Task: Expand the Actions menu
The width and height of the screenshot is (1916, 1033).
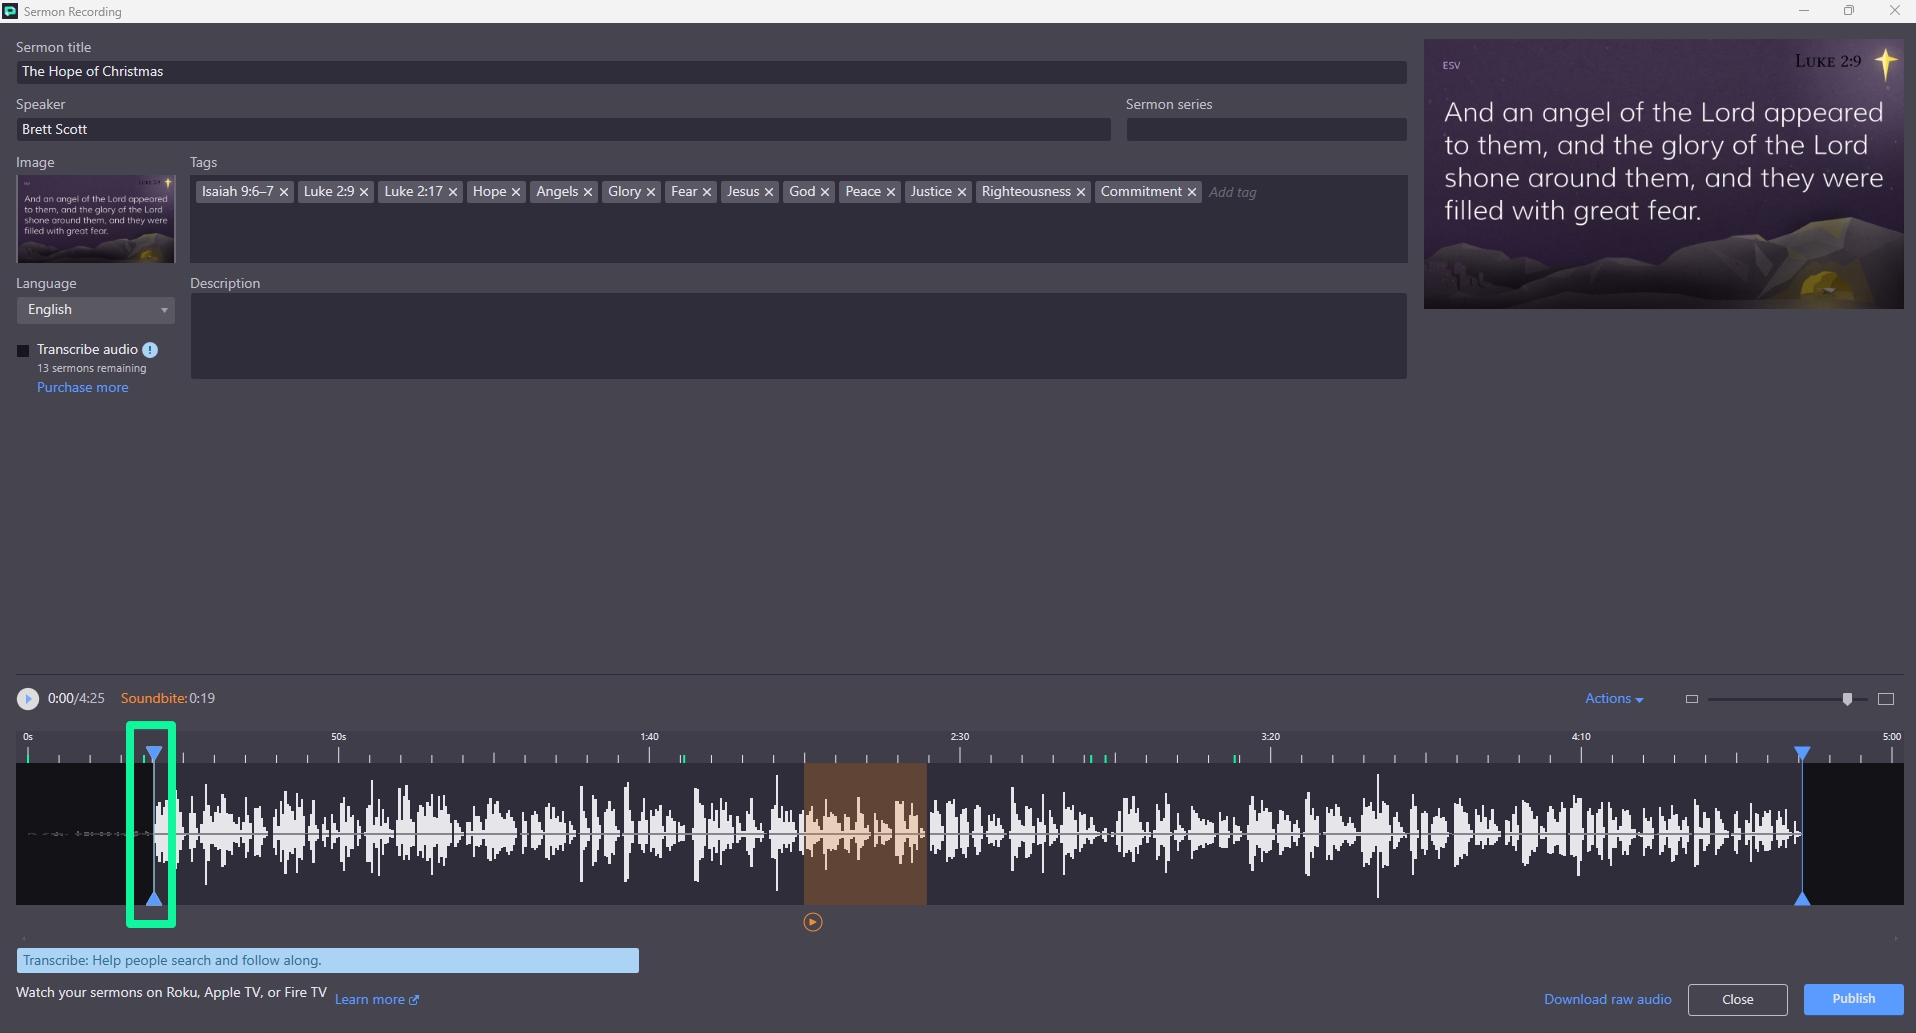Action: coord(1613,699)
